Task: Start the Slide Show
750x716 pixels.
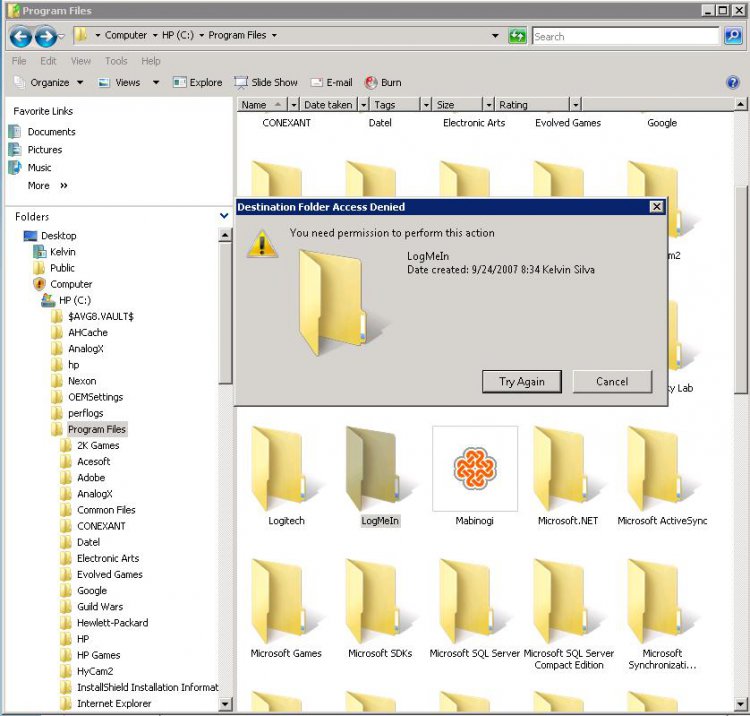Action: point(266,82)
